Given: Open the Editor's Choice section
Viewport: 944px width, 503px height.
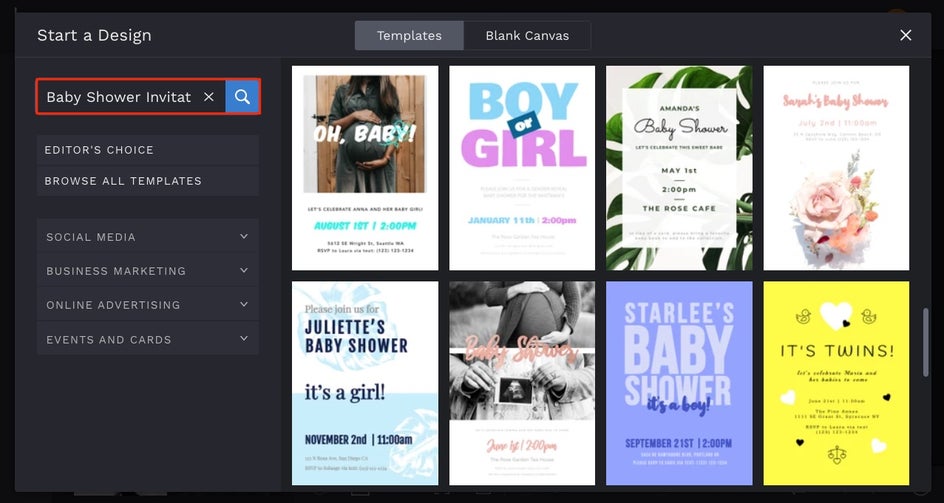Looking at the screenshot, I should 148,150.
